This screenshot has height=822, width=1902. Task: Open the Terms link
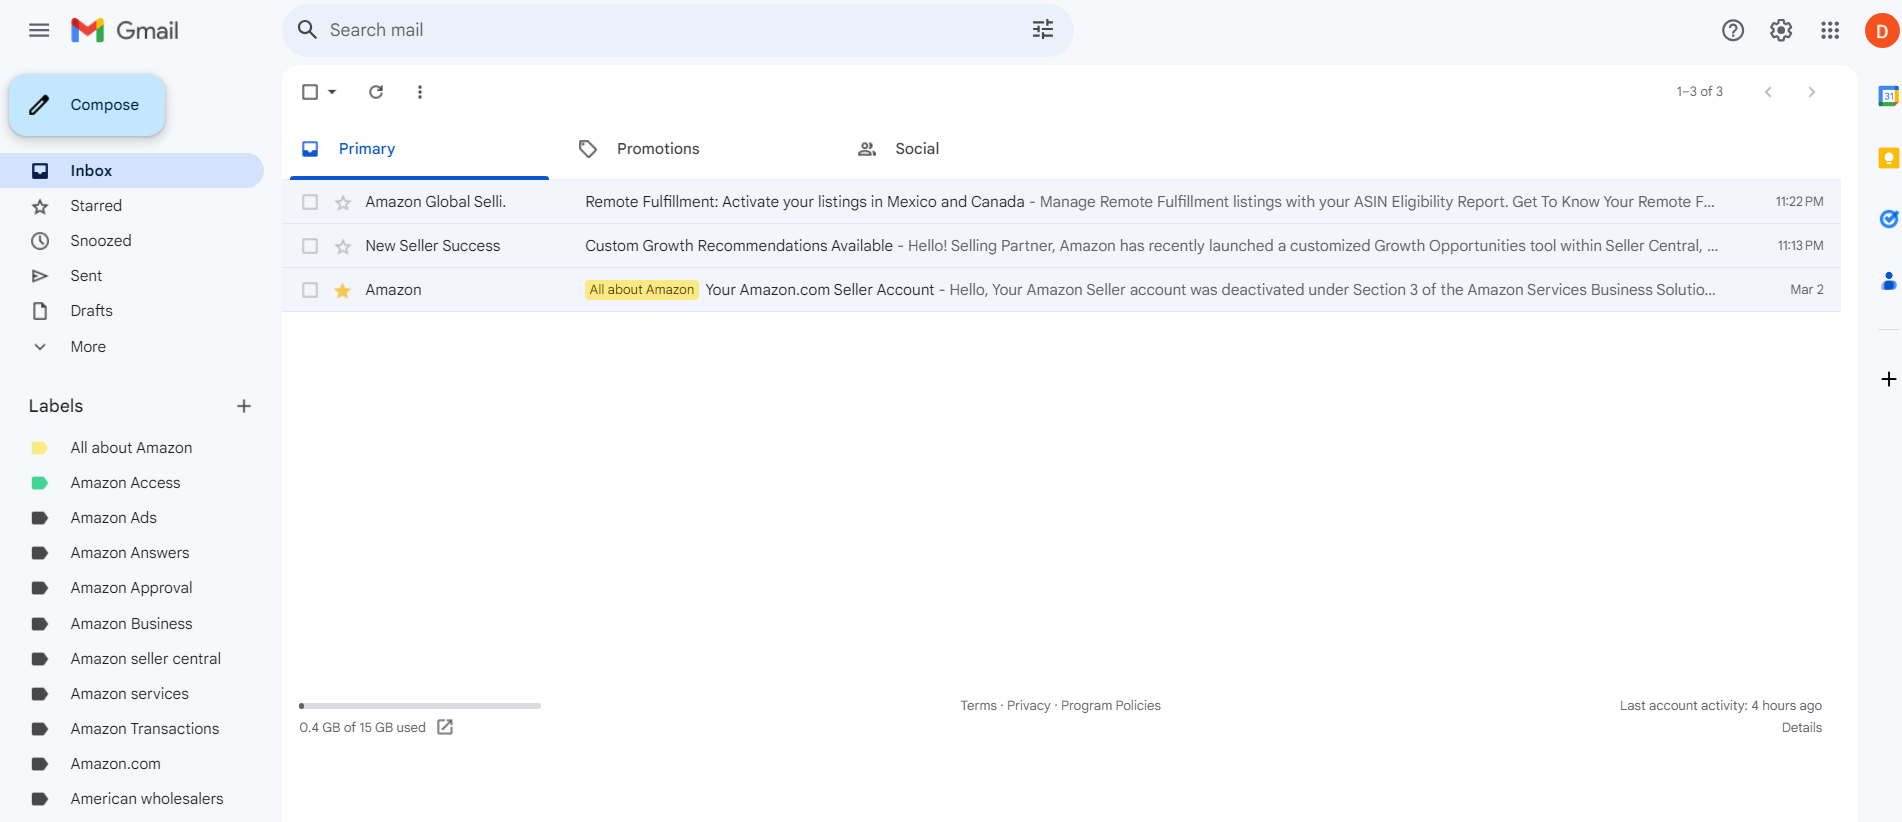pos(978,705)
